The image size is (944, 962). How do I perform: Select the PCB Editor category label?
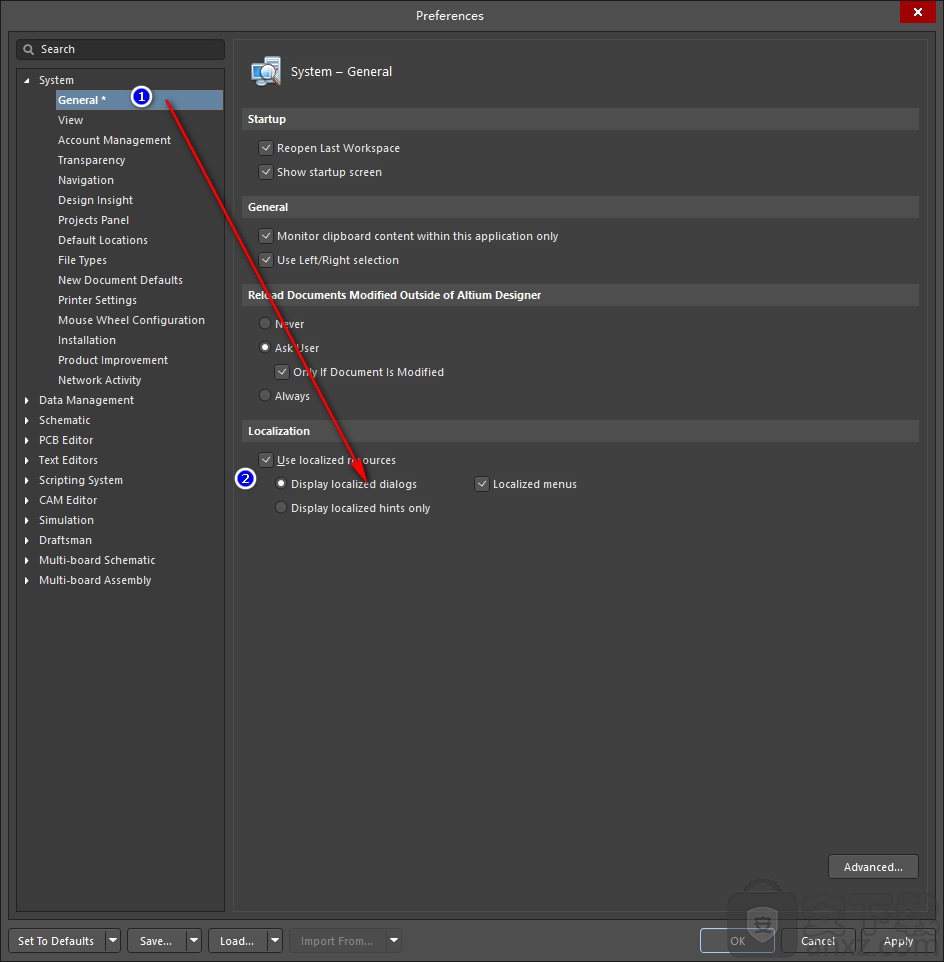click(66, 441)
